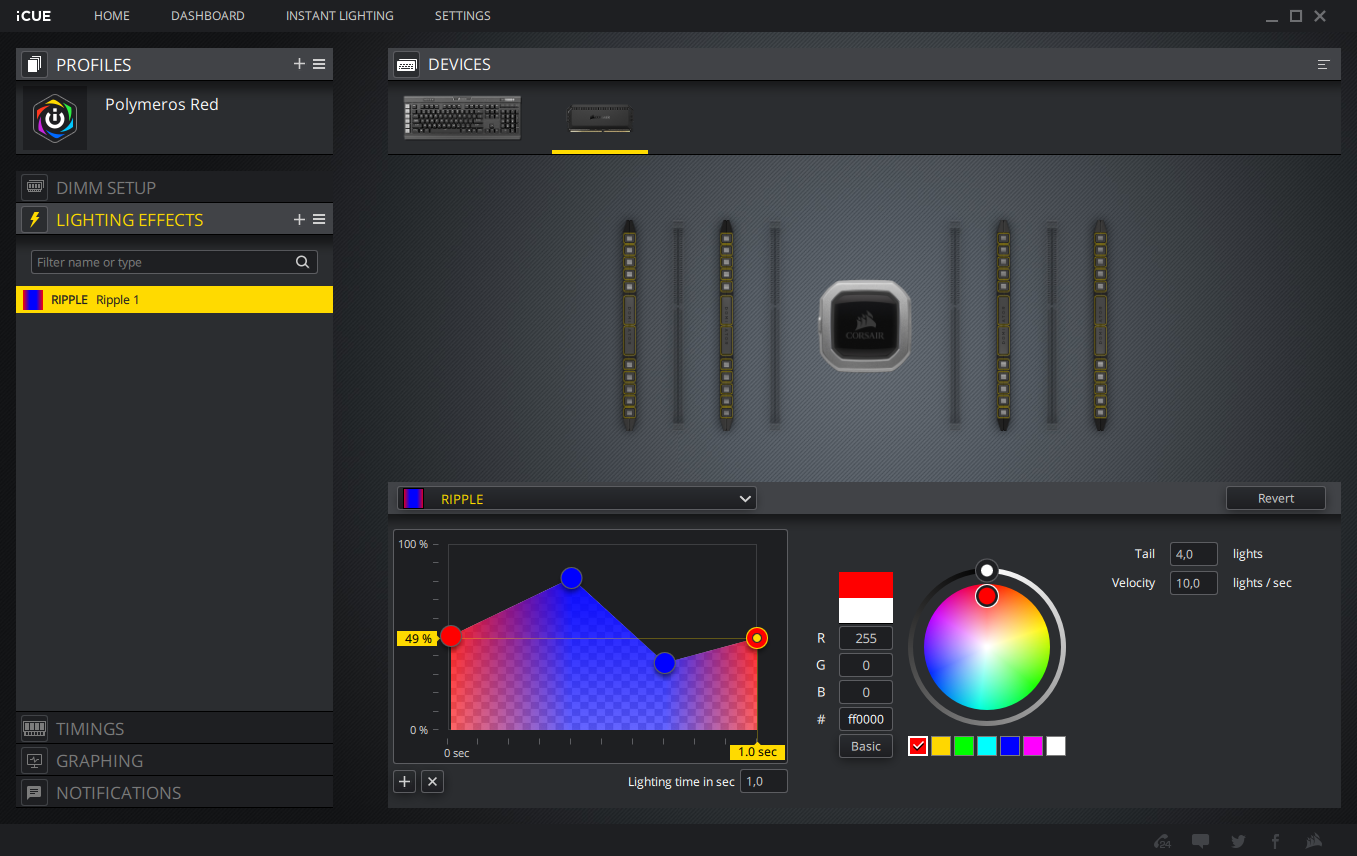This screenshot has width=1357, height=856.
Task: Select the checked red color swatch
Action: pyautogui.click(x=918, y=746)
